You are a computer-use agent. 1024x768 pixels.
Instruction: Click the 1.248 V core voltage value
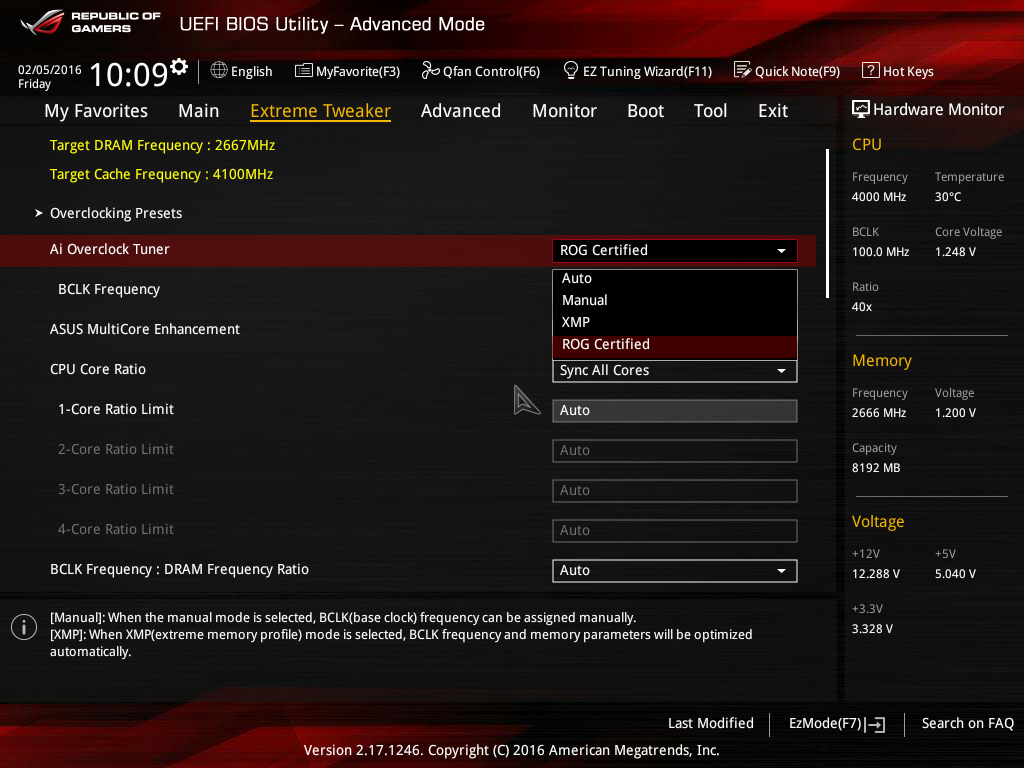click(x=955, y=252)
